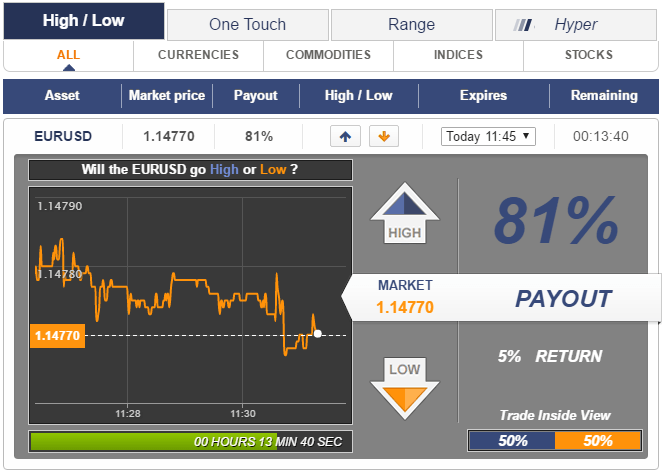
Task: Click the 11:28 time axis label
Action: pos(128,414)
